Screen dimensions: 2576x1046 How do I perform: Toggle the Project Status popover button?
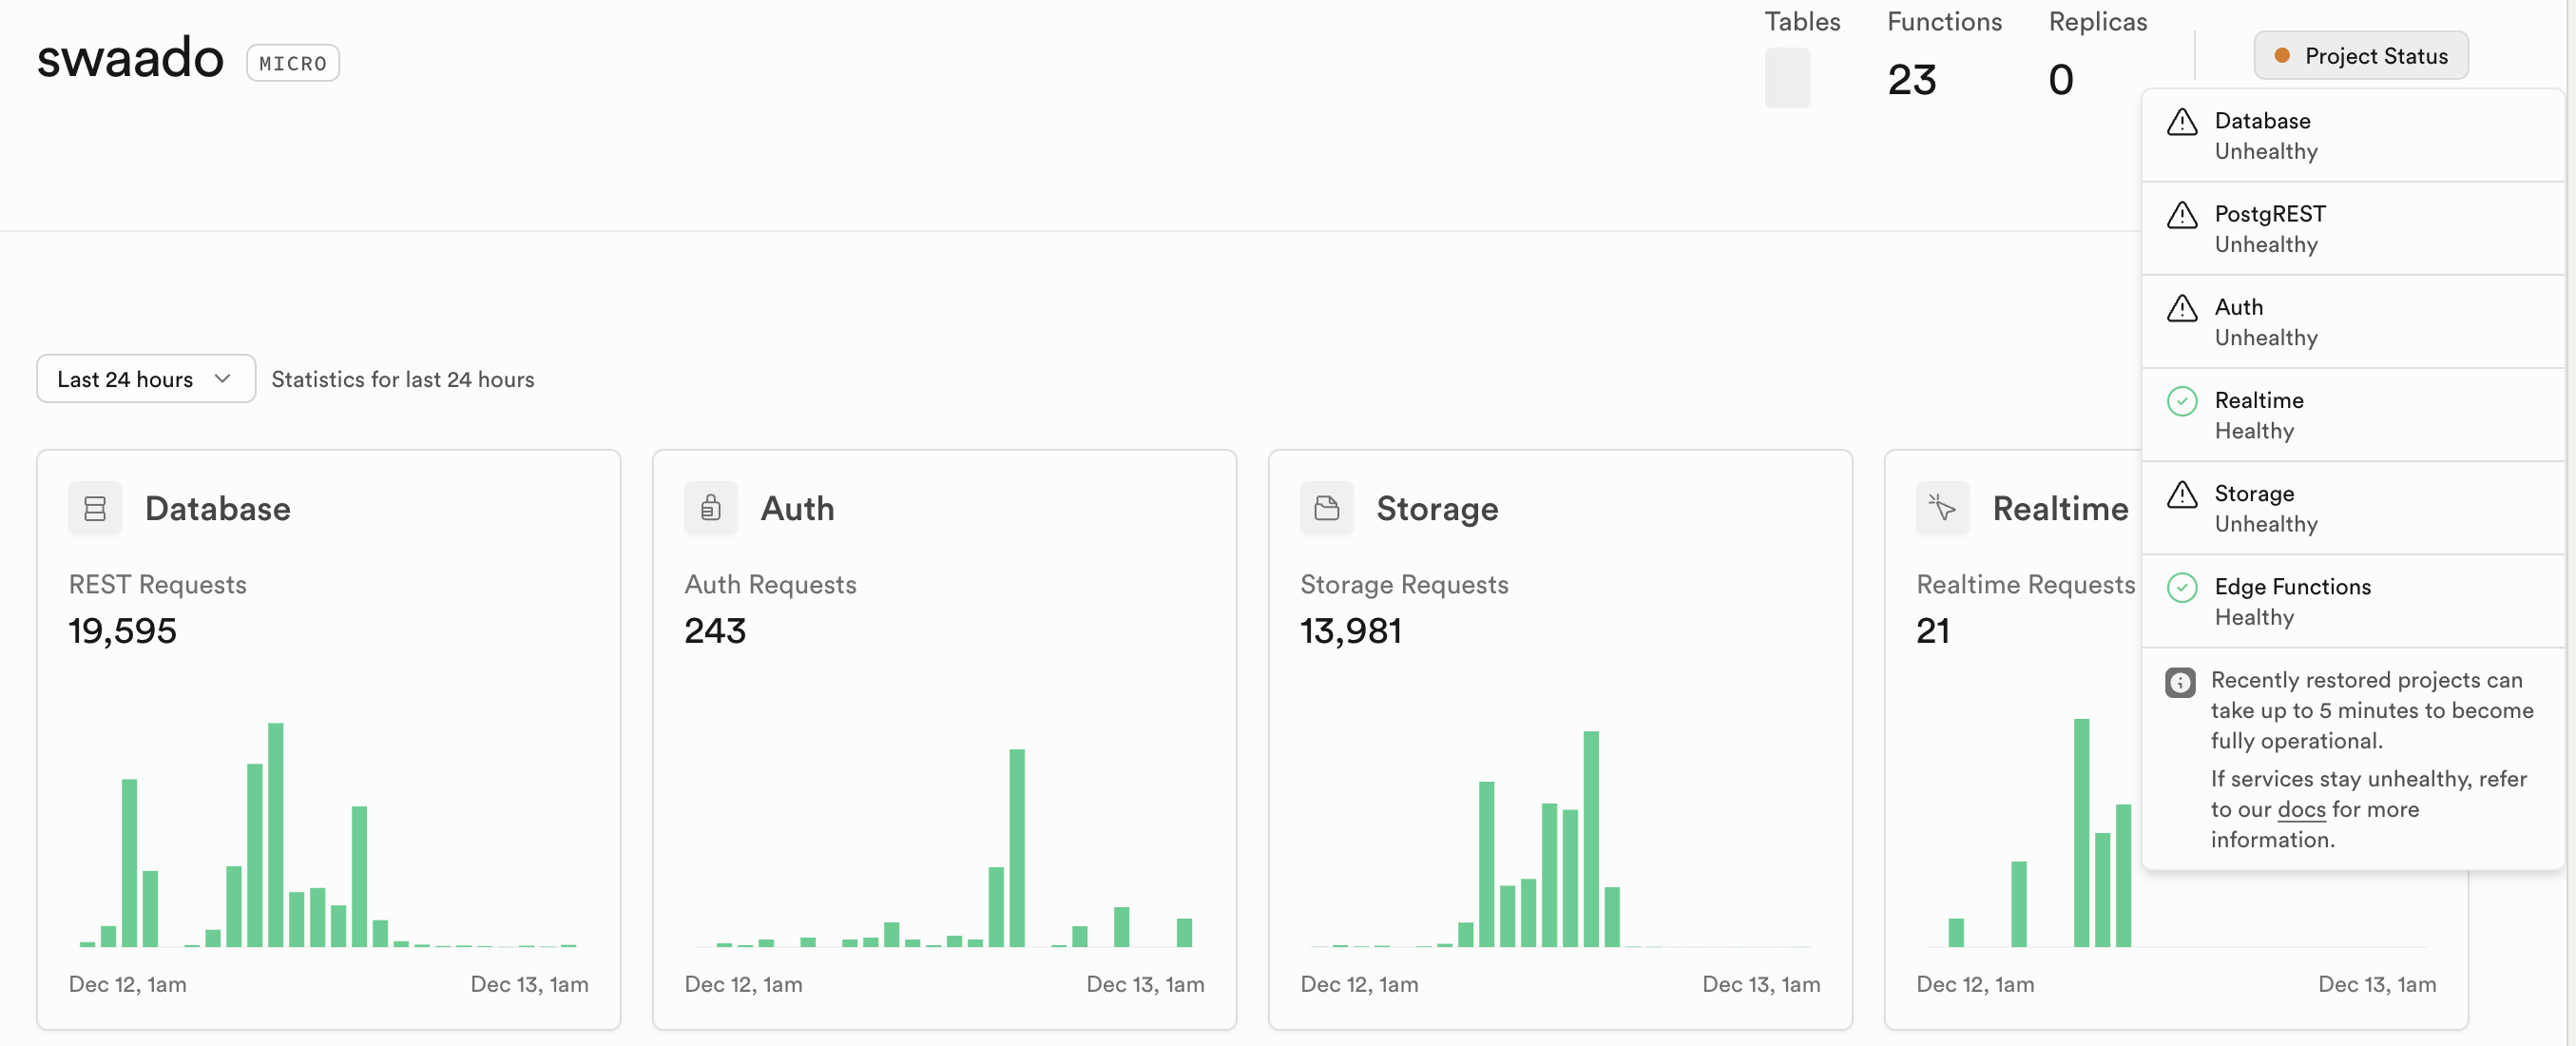(x=2360, y=56)
